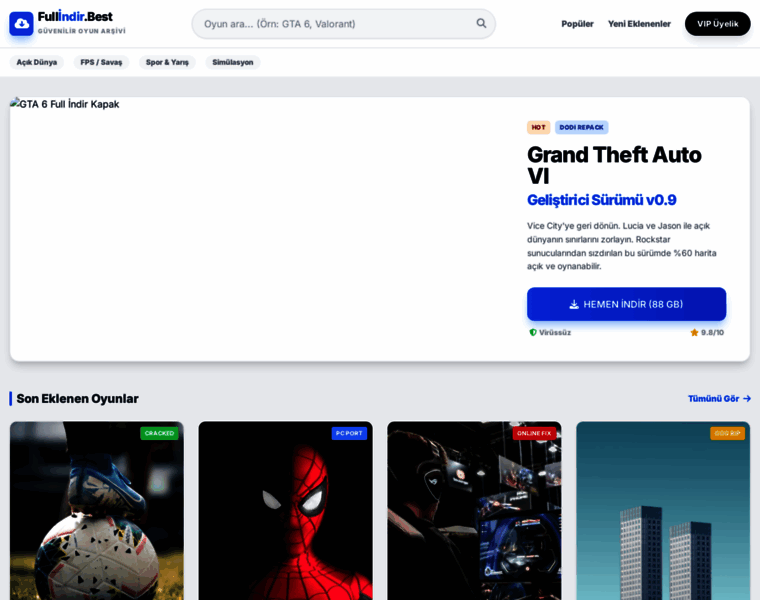Click the DODI REPACK badge
This screenshot has width=760, height=600.
[x=582, y=127]
